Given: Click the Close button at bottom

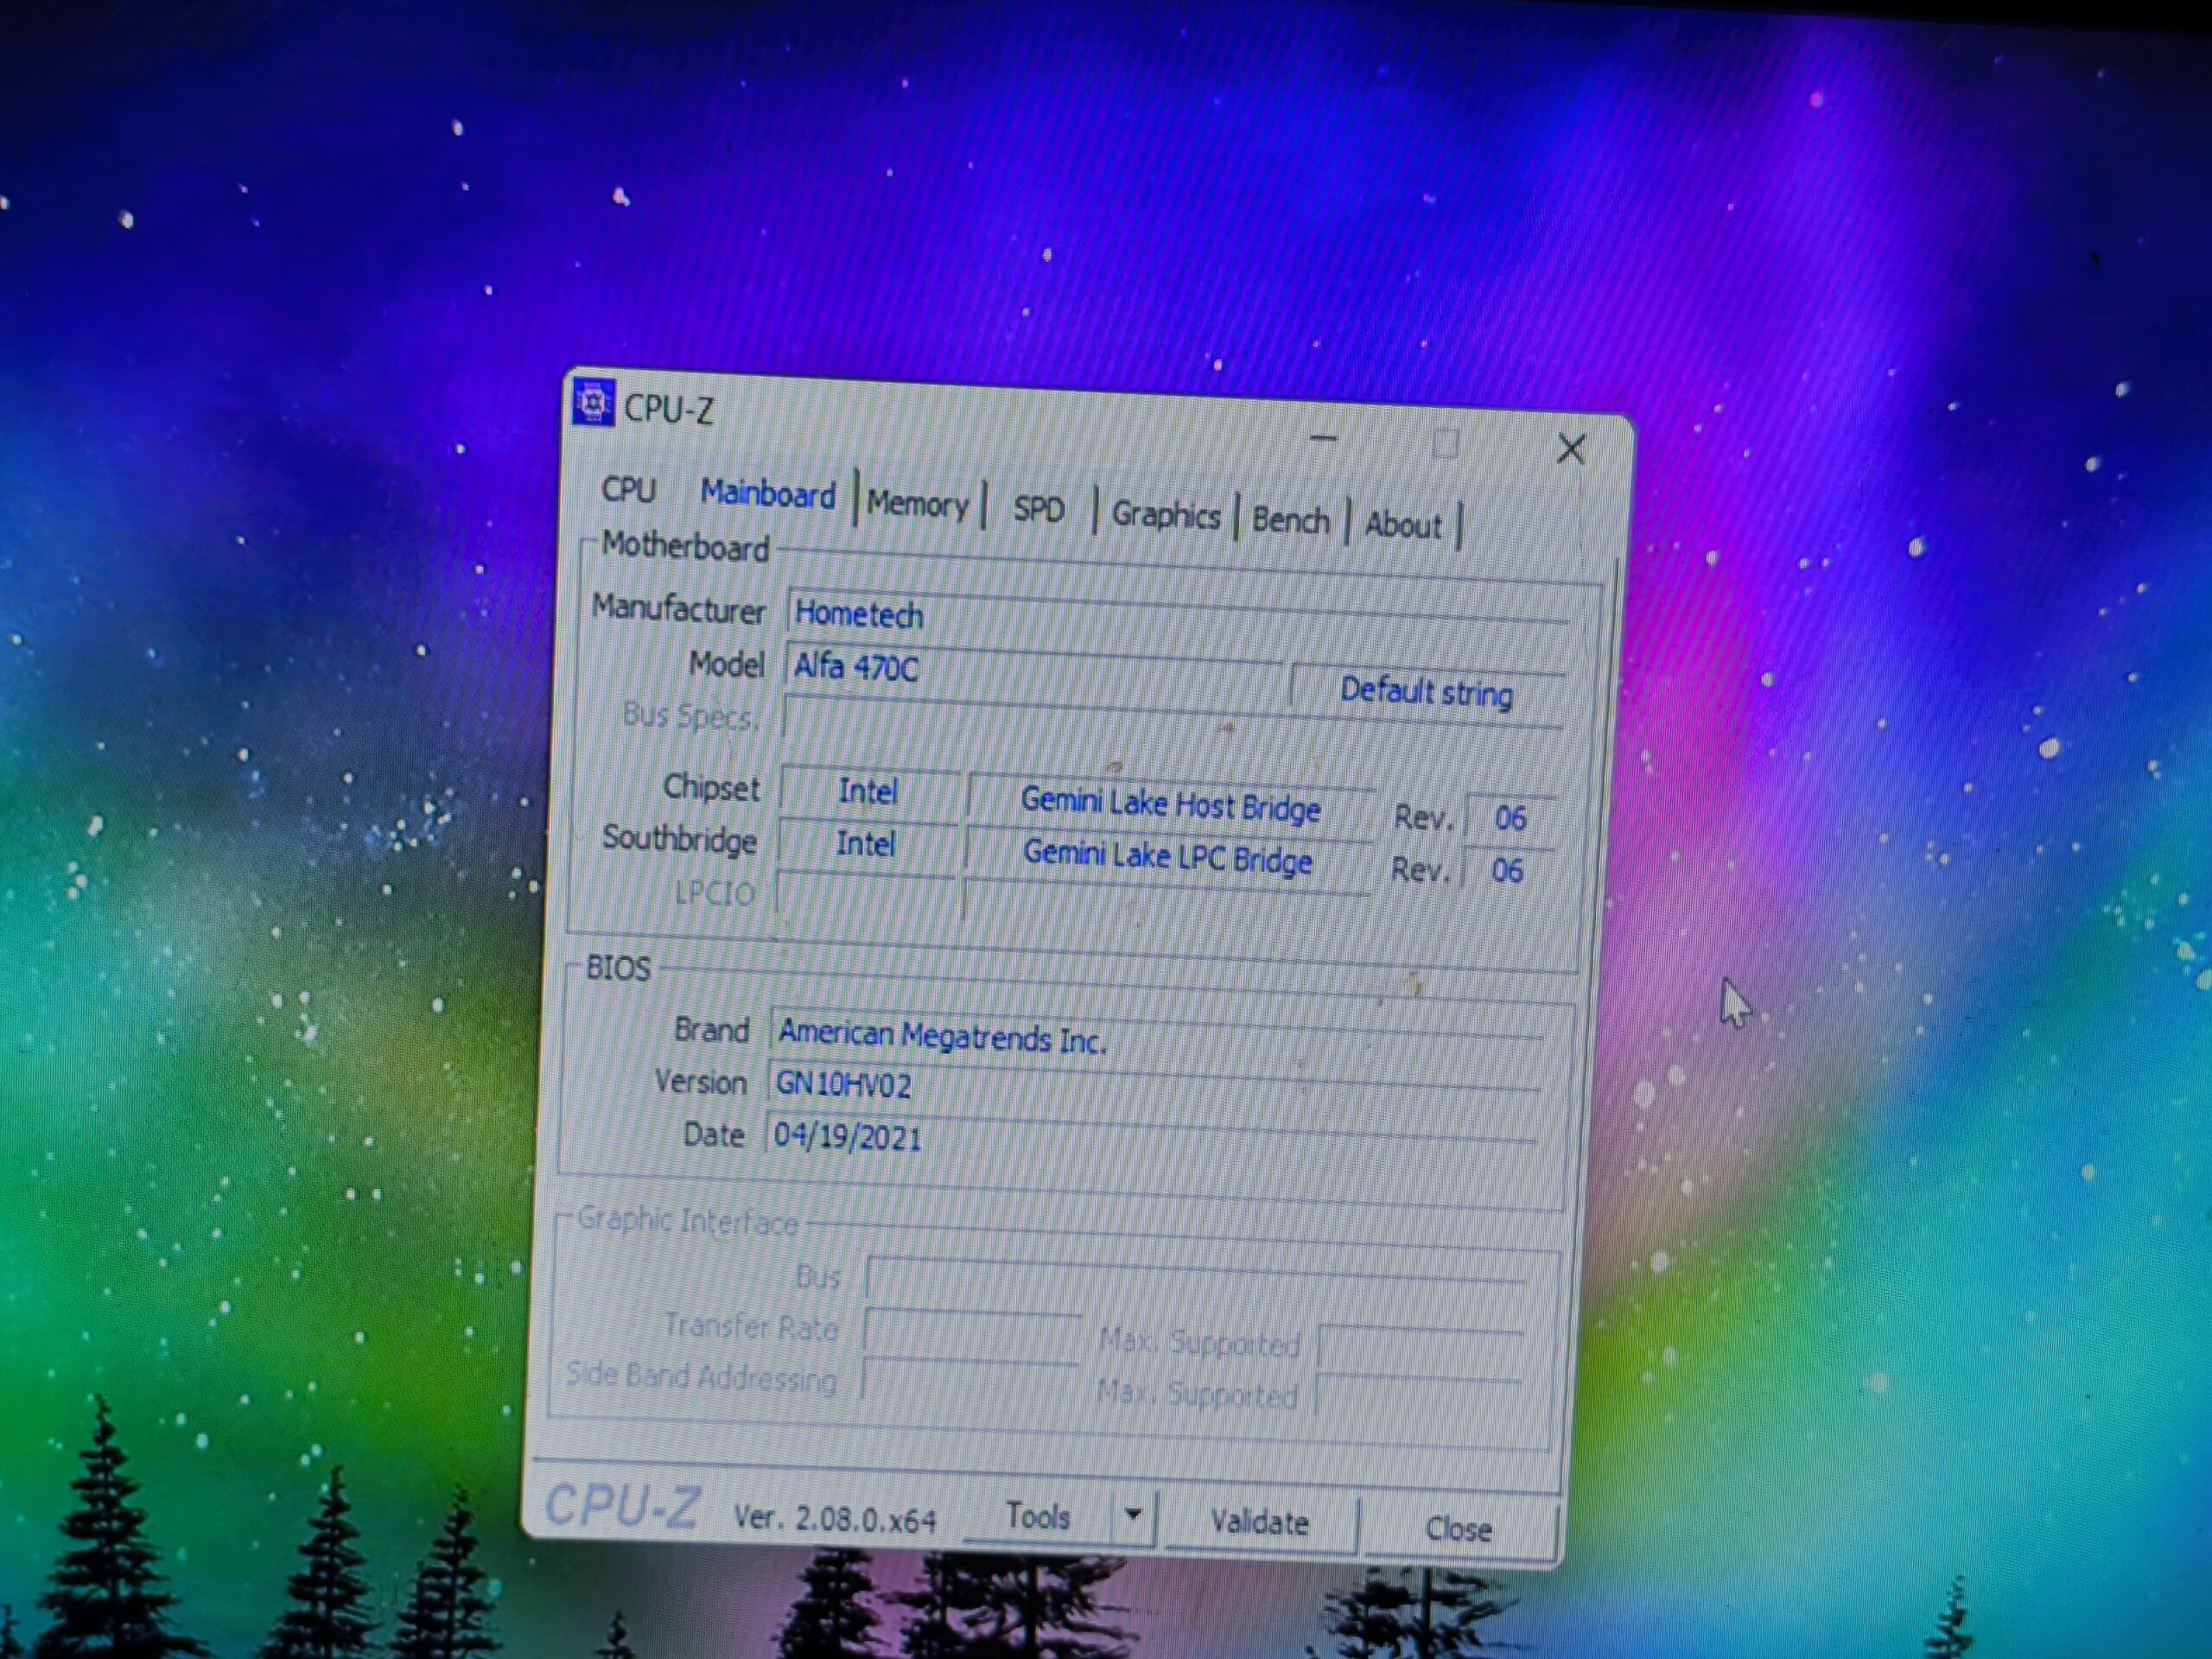Looking at the screenshot, I should (1458, 1529).
